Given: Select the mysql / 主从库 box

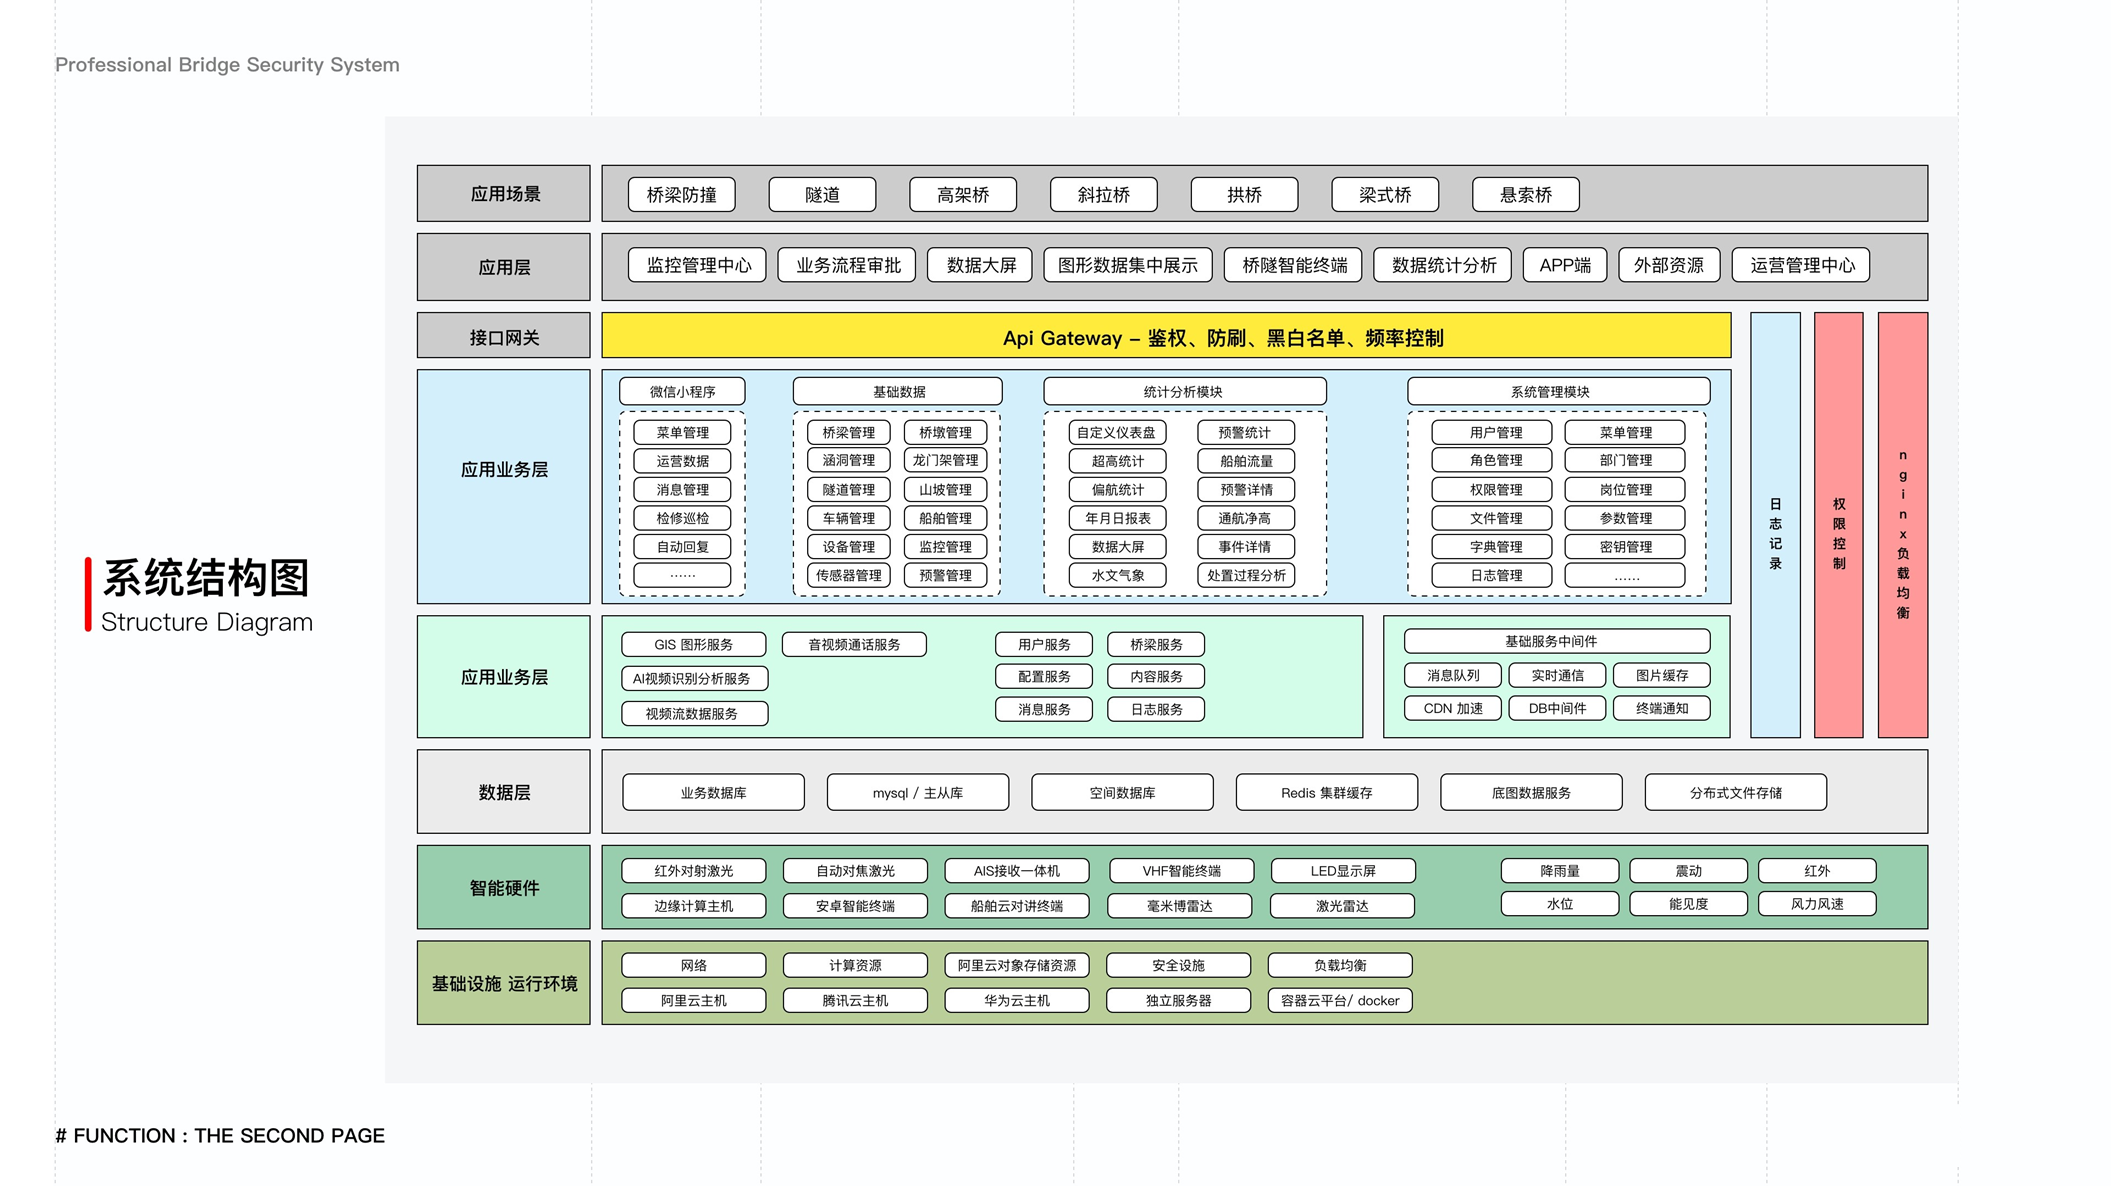Looking at the screenshot, I should tap(917, 793).
